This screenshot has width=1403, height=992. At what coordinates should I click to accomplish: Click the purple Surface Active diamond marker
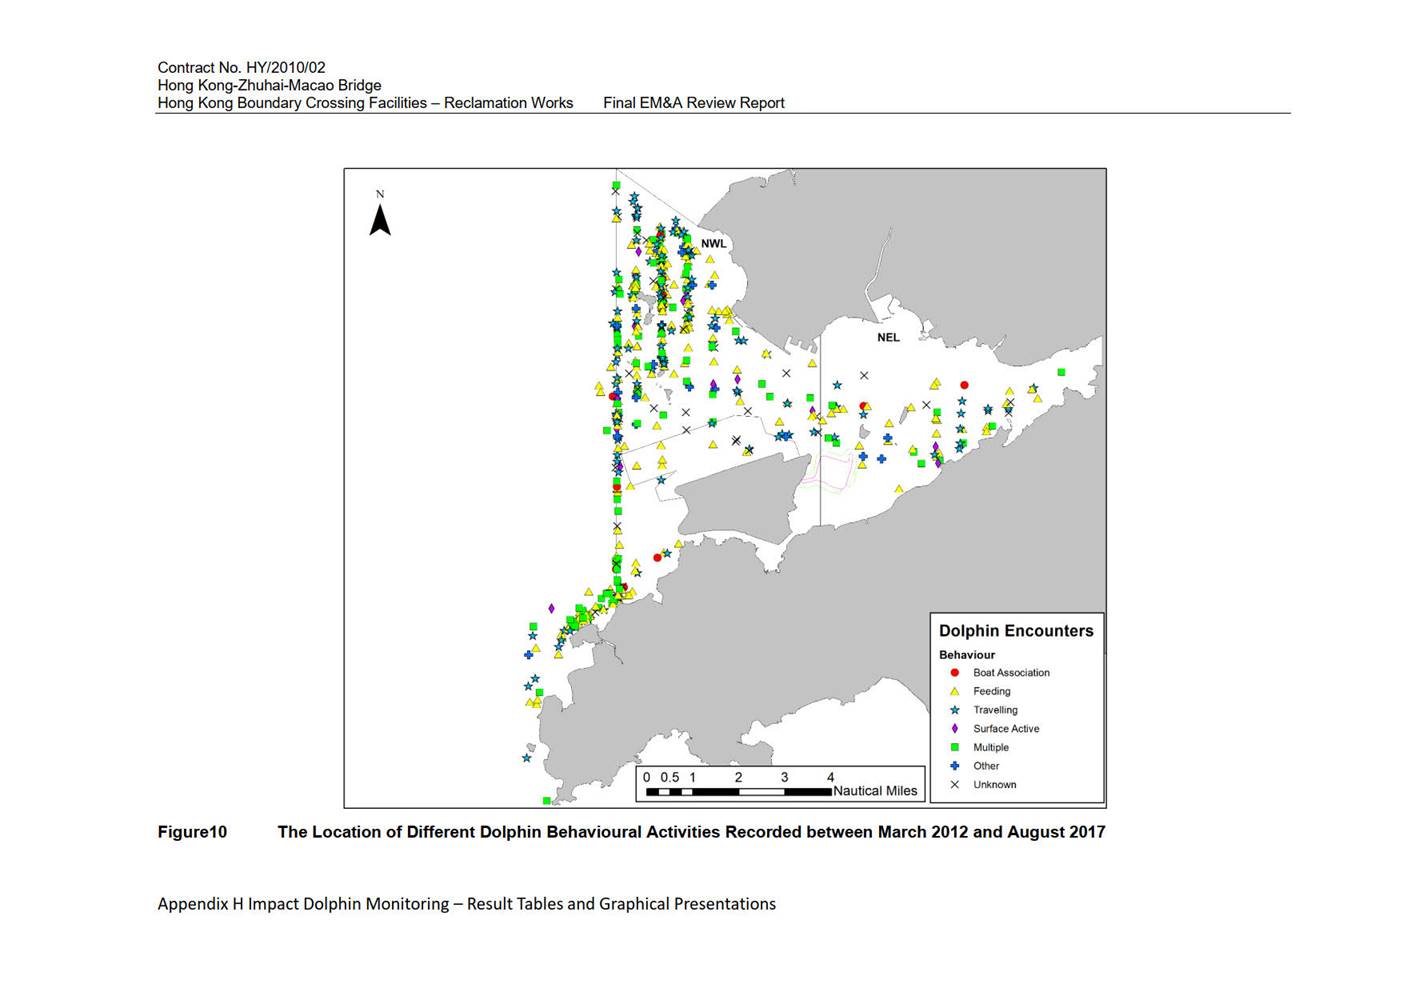[x=954, y=729]
